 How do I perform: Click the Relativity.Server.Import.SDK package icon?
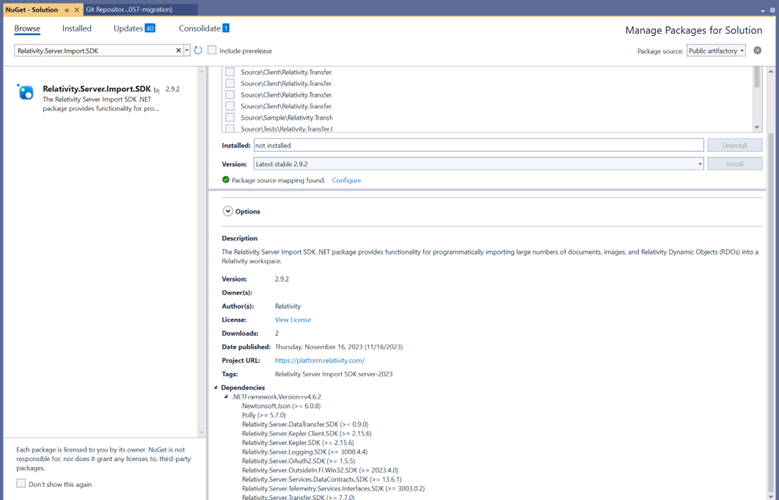coord(25,92)
